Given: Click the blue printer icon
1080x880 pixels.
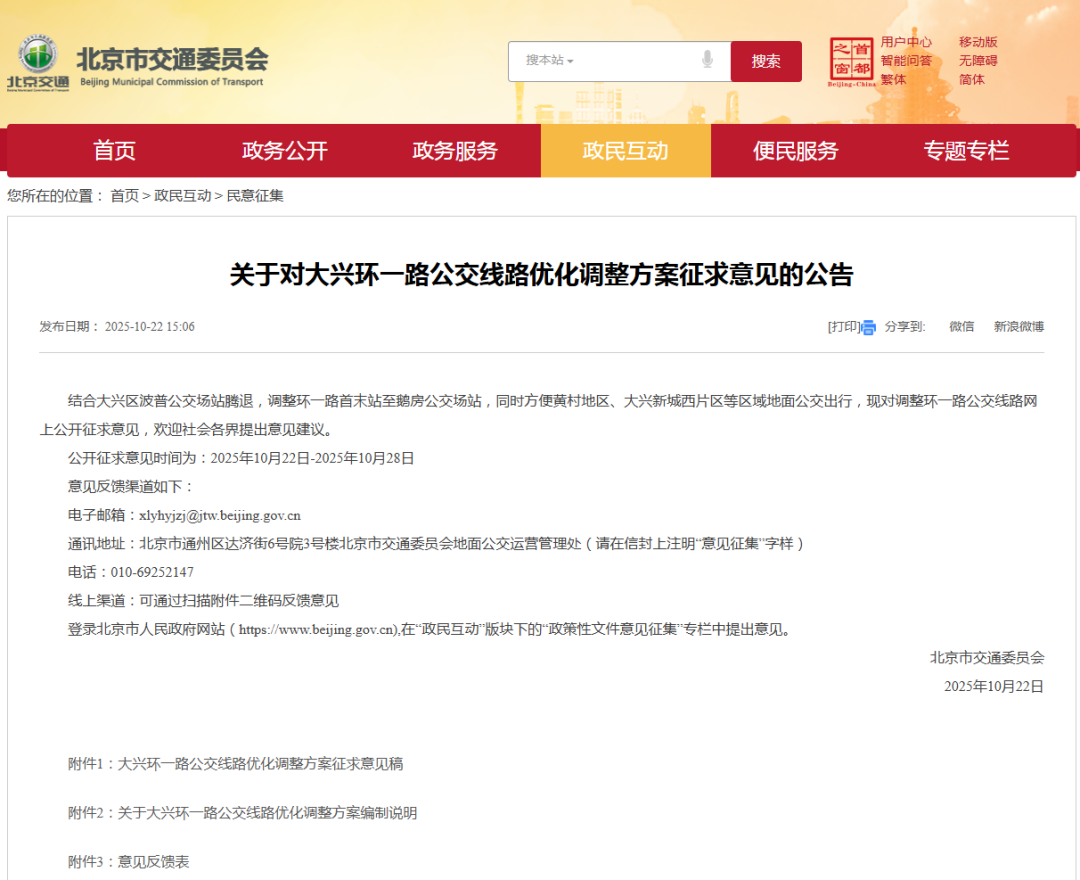Looking at the screenshot, I should point(868,327).
